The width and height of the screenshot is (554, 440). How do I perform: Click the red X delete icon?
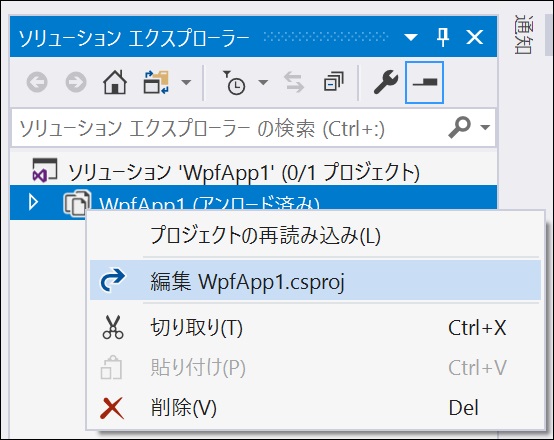pos(112,408)
